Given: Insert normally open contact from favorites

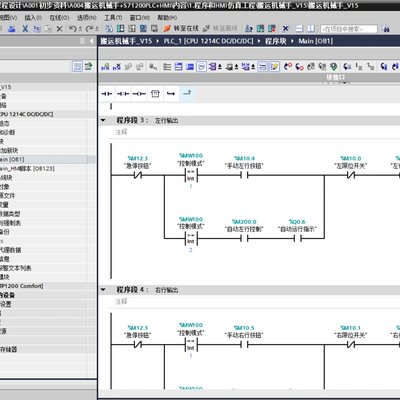Looking at the screenshot, I should [106, 94].
